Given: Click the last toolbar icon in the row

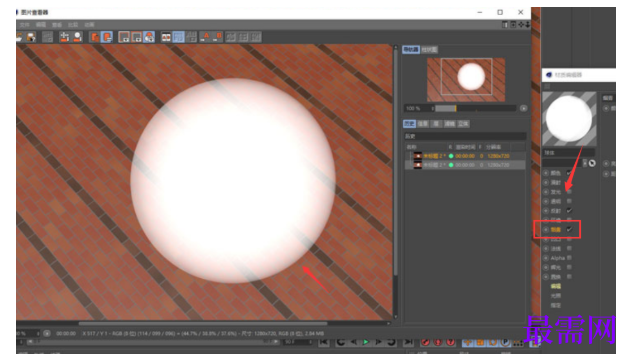Looking at the screenshot, I should [256, 37].
